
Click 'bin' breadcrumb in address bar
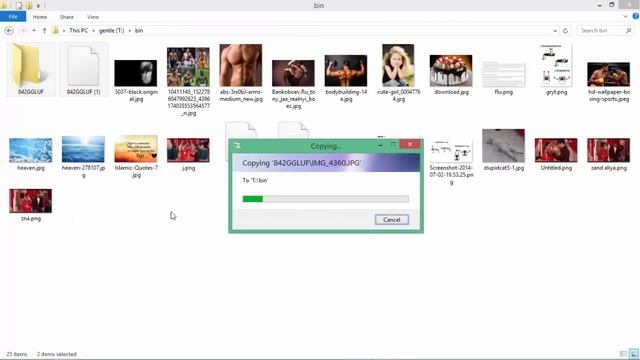tap(139, 31)
